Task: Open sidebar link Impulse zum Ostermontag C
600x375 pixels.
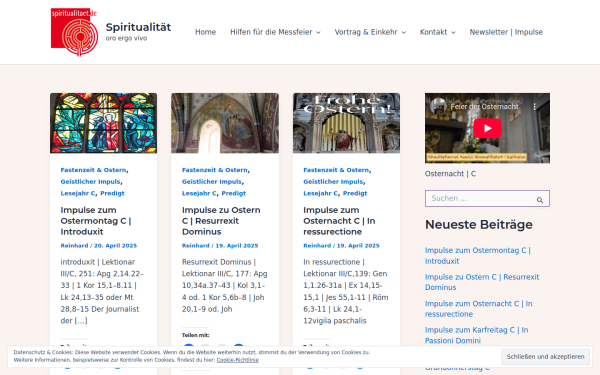Action: click(478, 256)
